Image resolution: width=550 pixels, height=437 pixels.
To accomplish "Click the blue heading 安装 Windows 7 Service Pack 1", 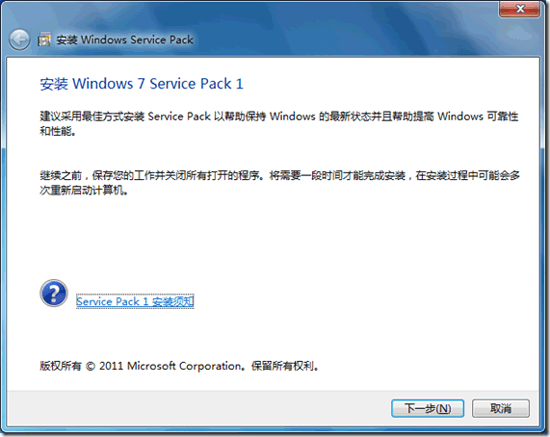I will [x=141, y=84].
